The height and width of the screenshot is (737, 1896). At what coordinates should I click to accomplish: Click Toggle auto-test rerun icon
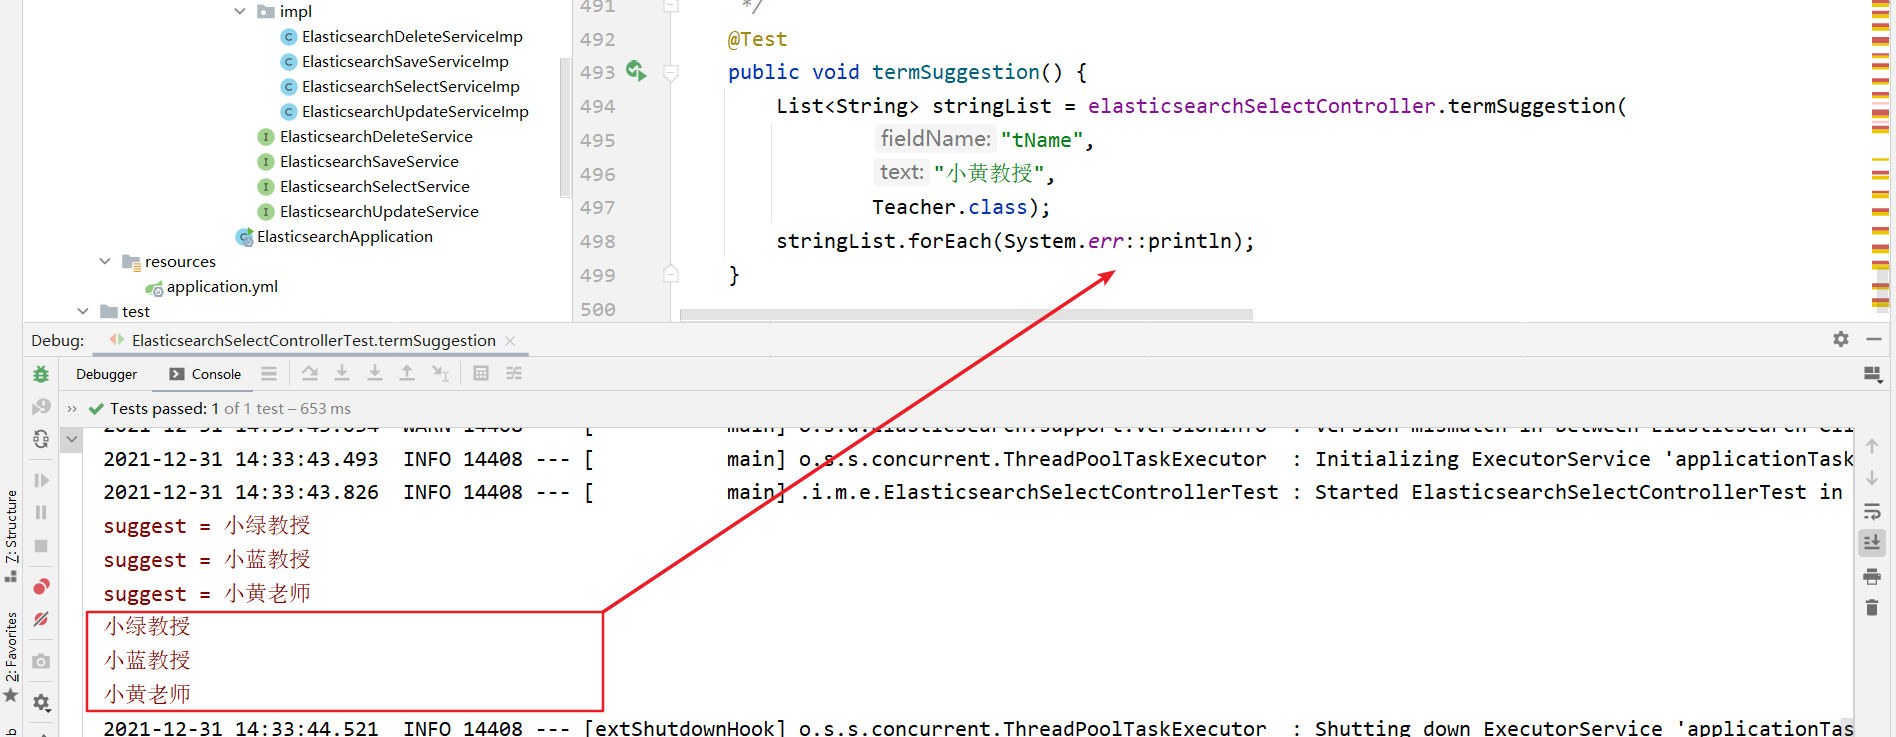click(41, 439)
